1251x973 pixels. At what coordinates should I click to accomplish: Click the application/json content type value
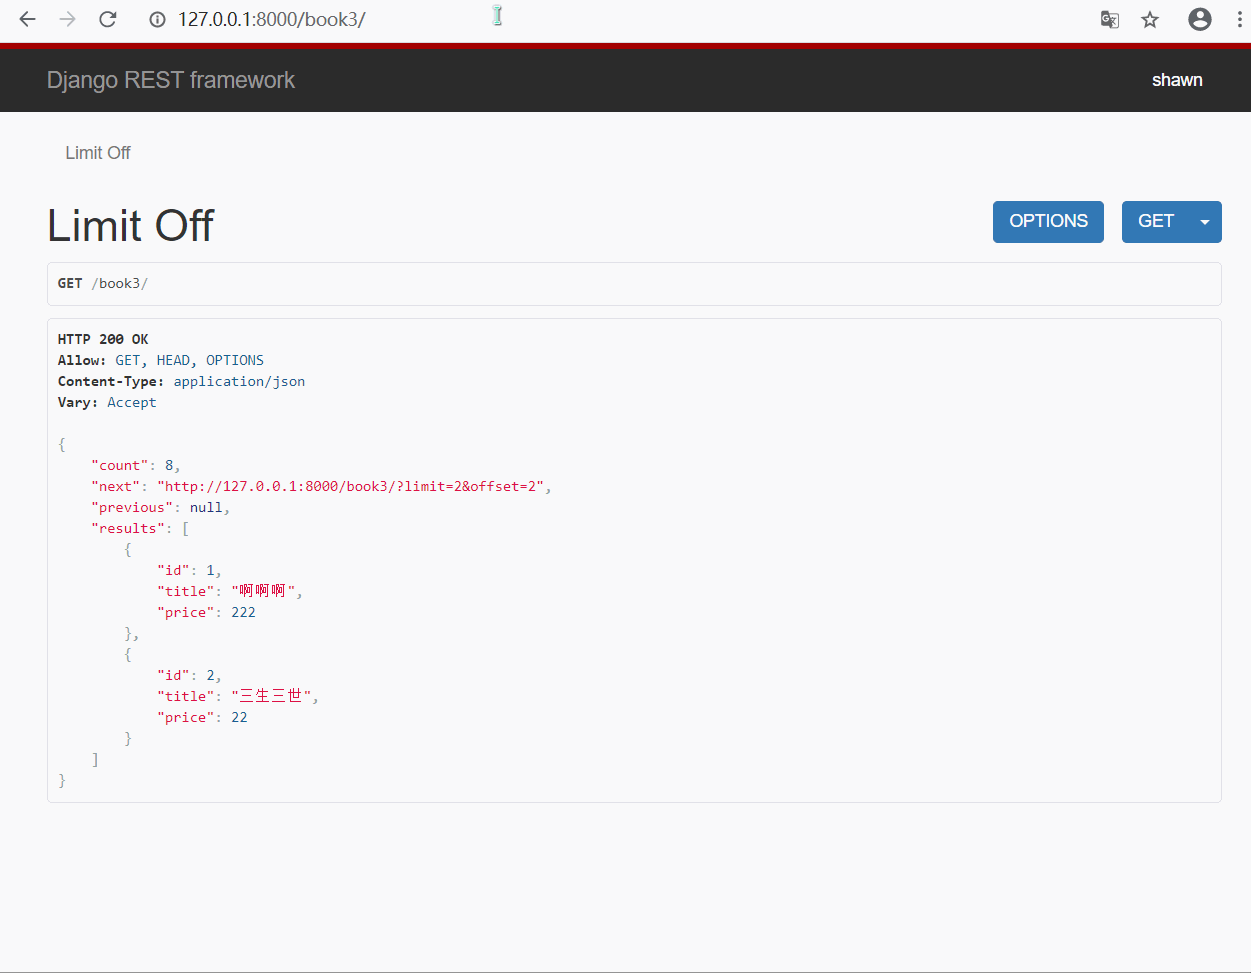[x=239, y=381]
